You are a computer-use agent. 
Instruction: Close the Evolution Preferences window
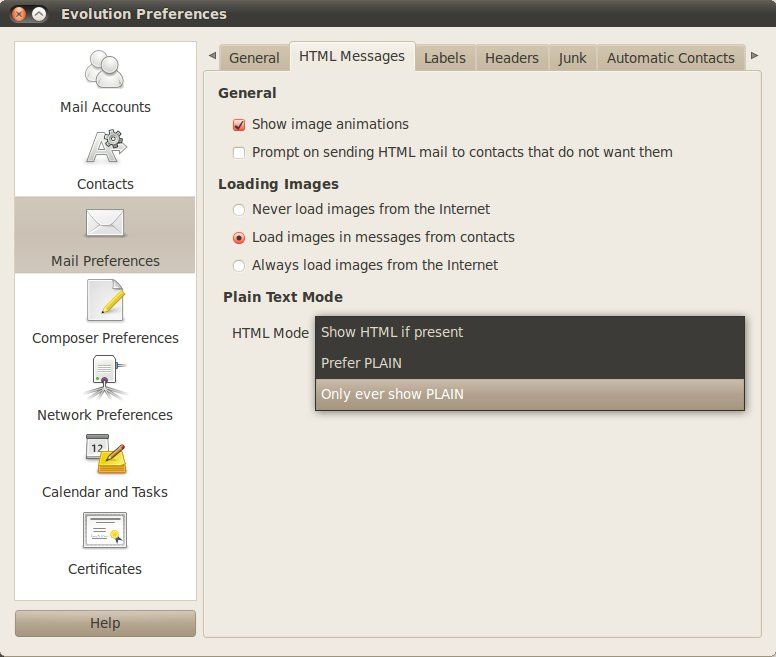click(18, 14)
